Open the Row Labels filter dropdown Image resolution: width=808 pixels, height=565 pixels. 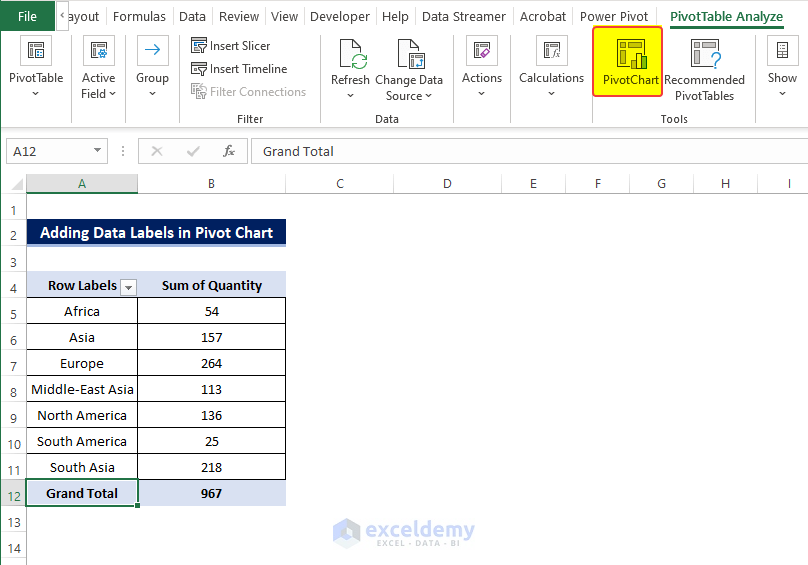(x=128, y=287)
